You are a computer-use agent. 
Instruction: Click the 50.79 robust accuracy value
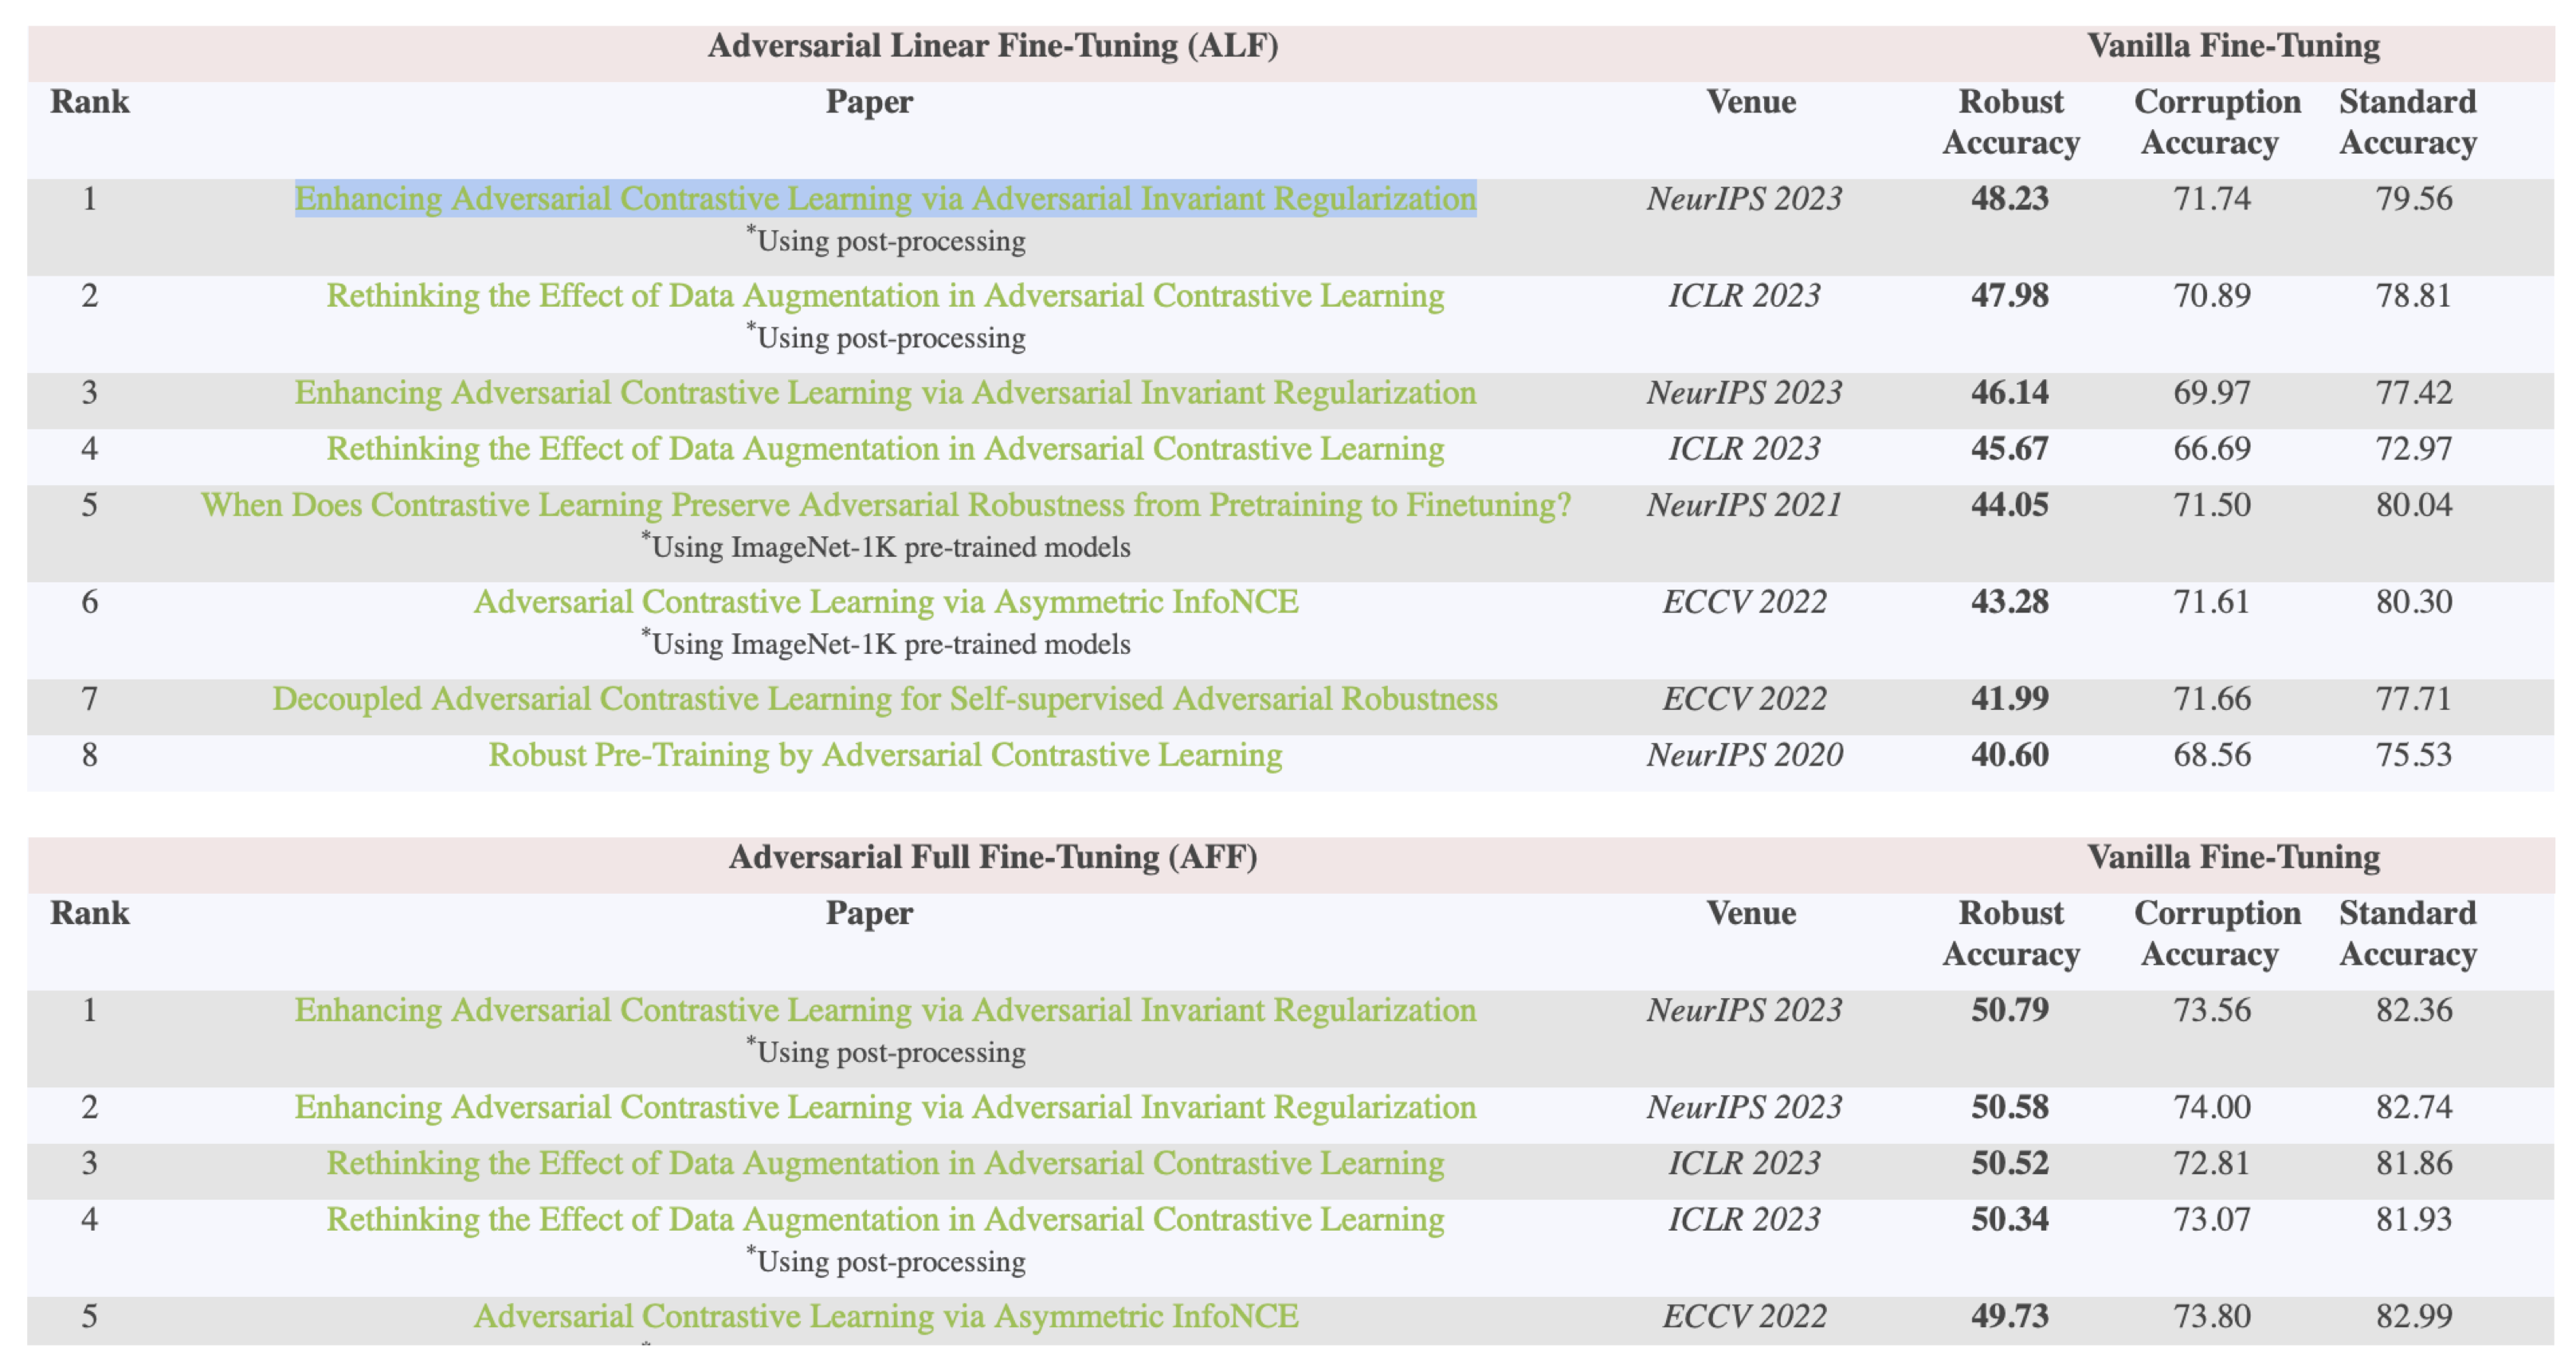tap(2009, 1010)
